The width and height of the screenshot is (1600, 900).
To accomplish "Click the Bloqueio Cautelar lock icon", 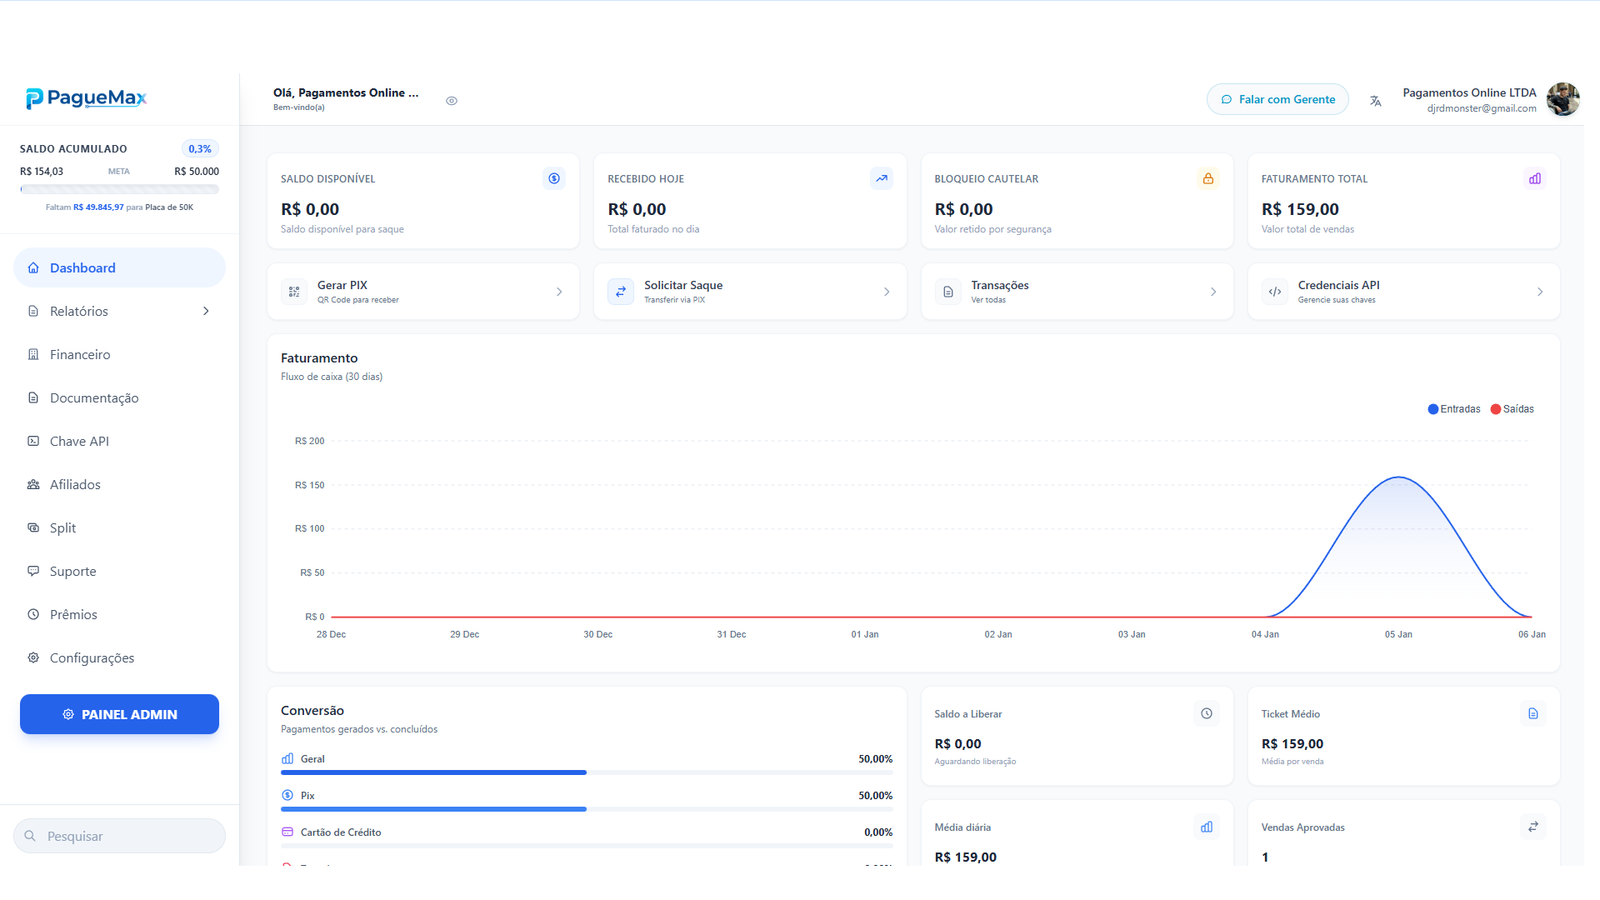I will [1208, 179].
